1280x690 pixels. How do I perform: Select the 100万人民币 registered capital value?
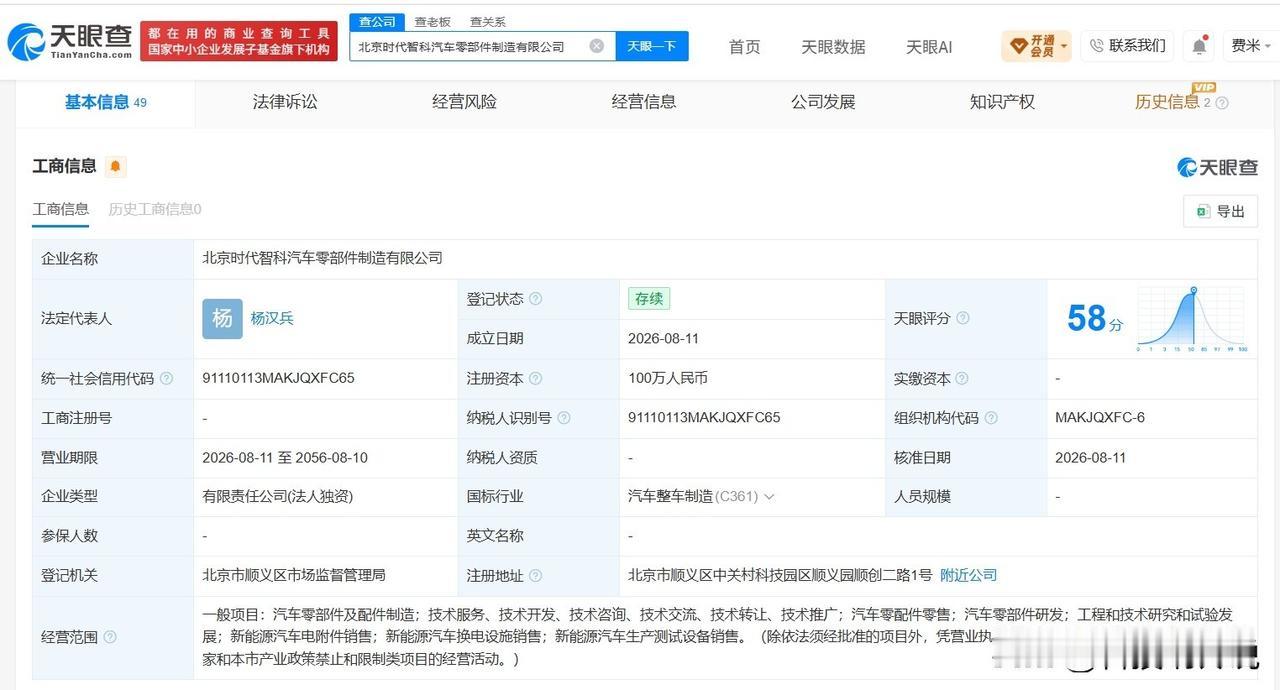668,378
